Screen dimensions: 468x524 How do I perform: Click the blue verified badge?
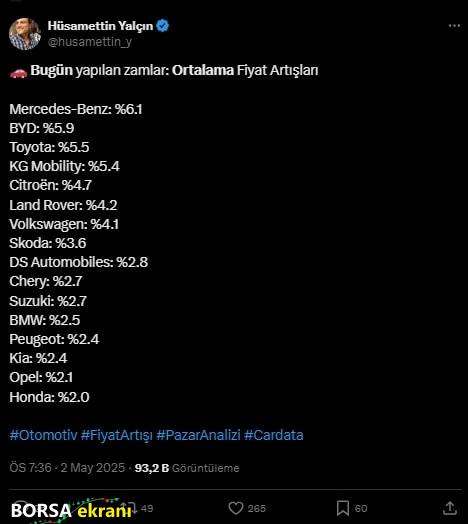click(163, 26)
